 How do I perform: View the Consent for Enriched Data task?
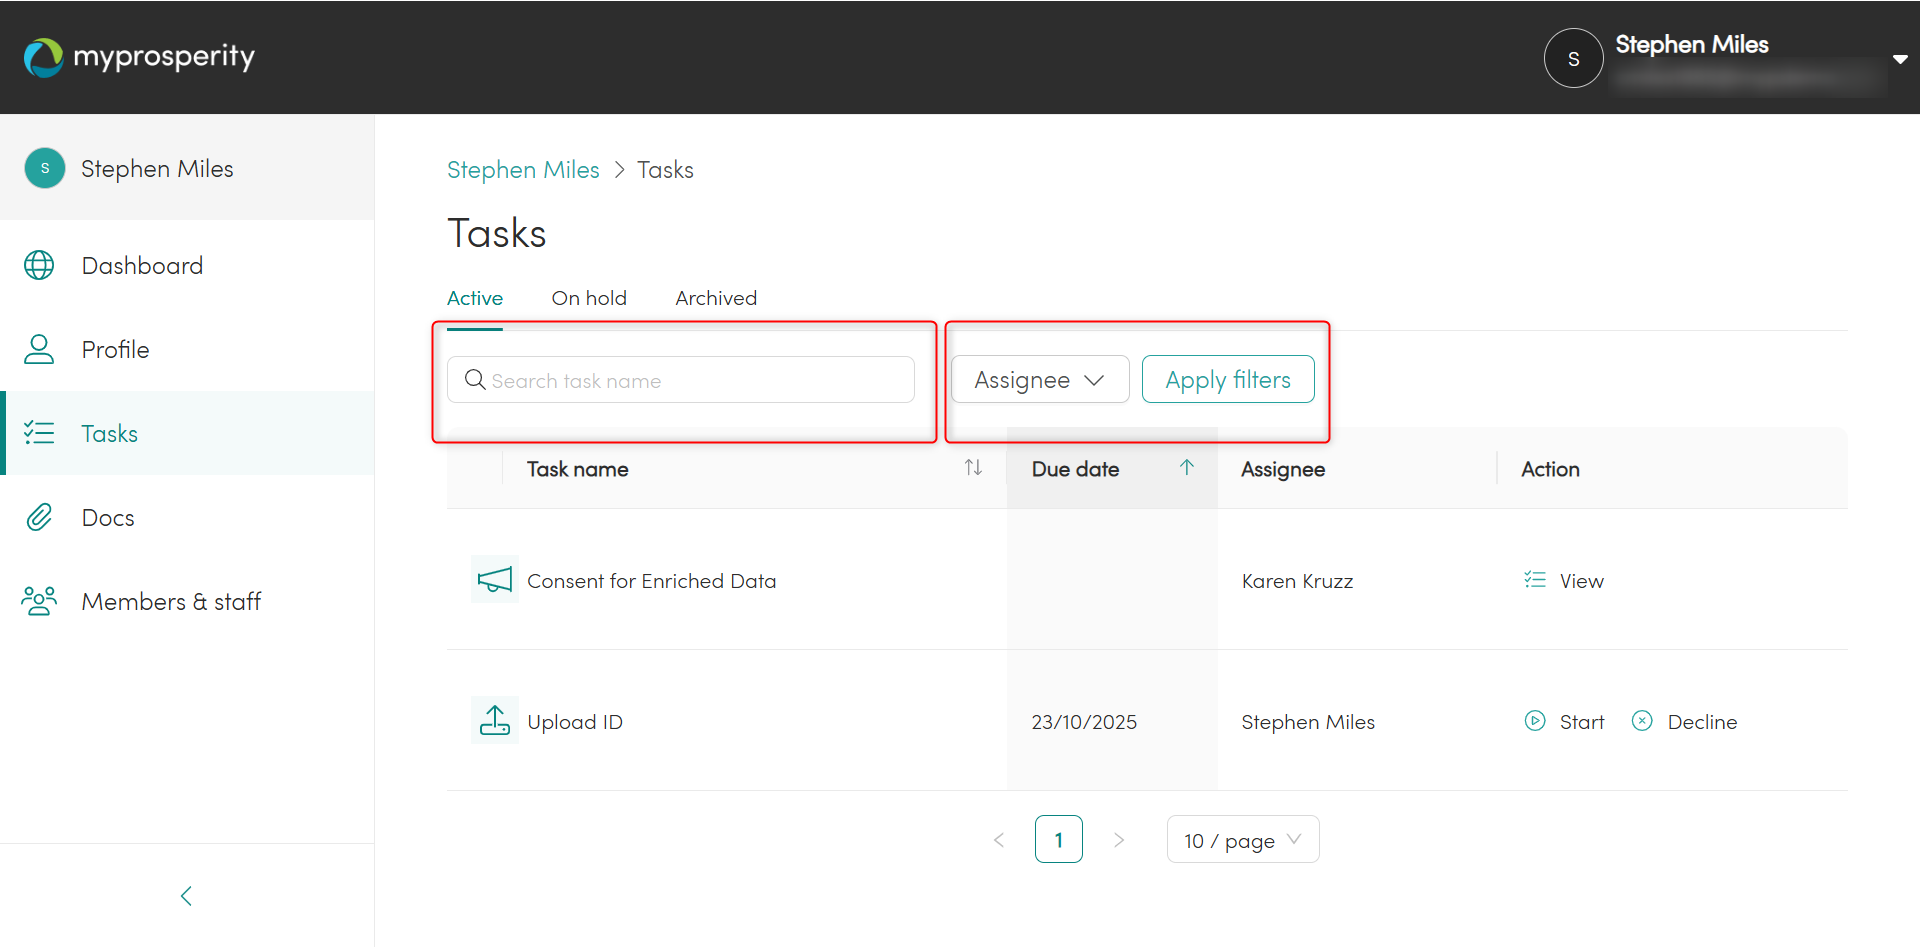[x=1581, y=581]
